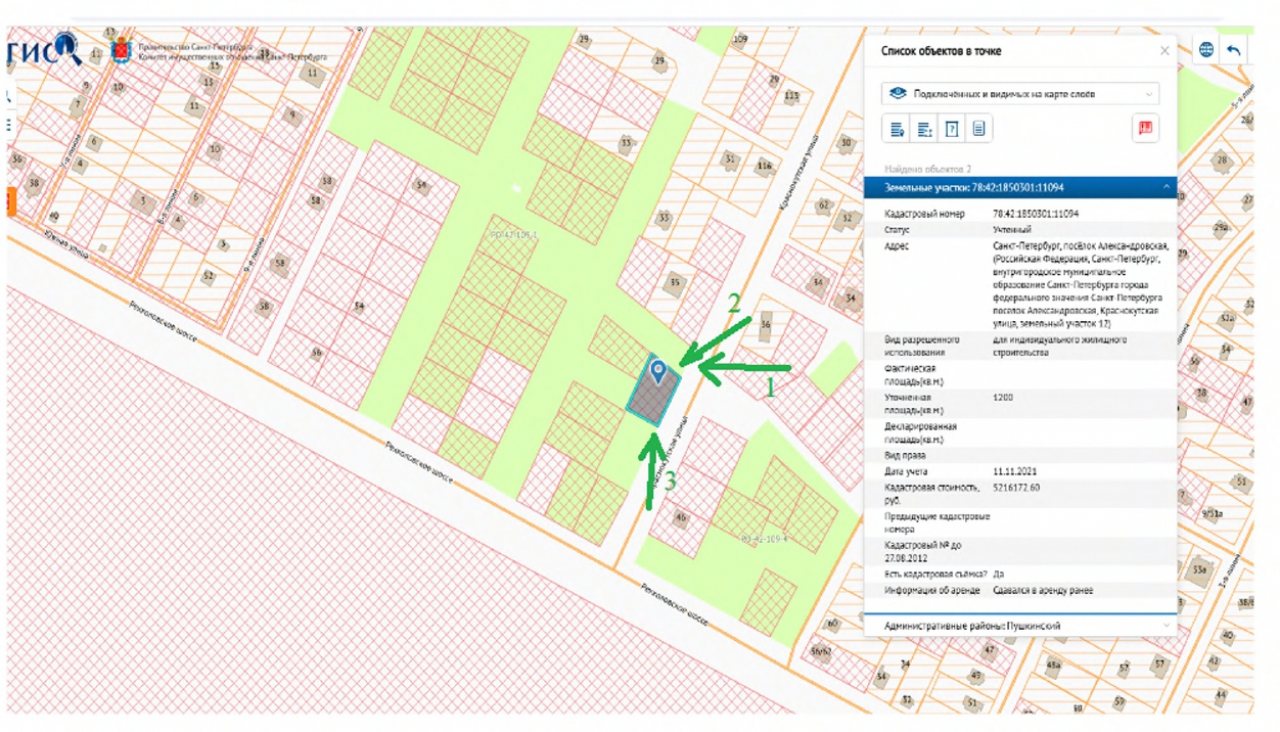
Task: Click the globe icon button
Action: 1206,50
